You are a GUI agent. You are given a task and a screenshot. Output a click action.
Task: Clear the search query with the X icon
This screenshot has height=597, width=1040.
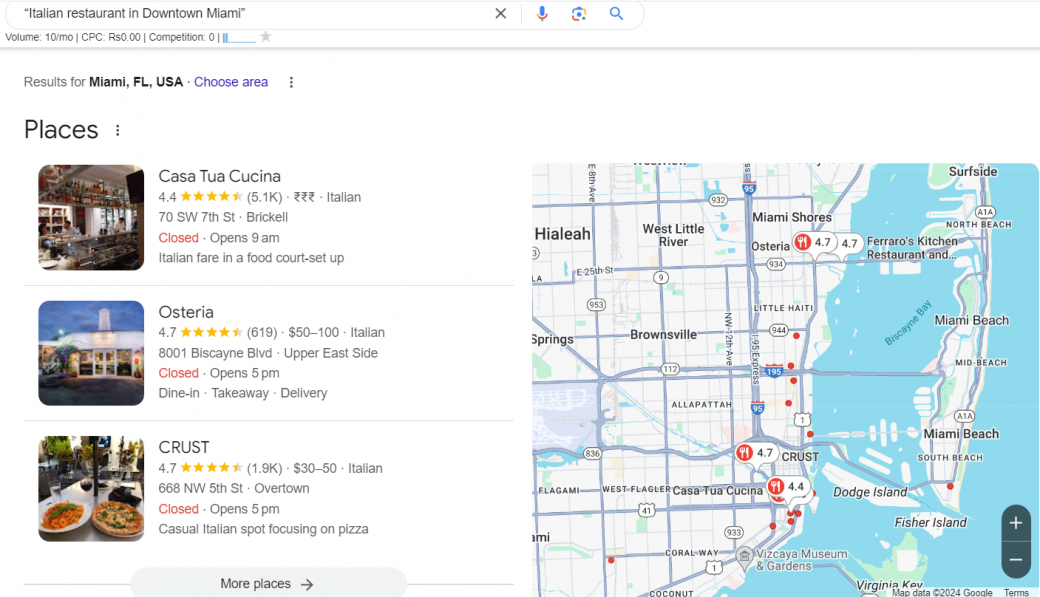501,13
